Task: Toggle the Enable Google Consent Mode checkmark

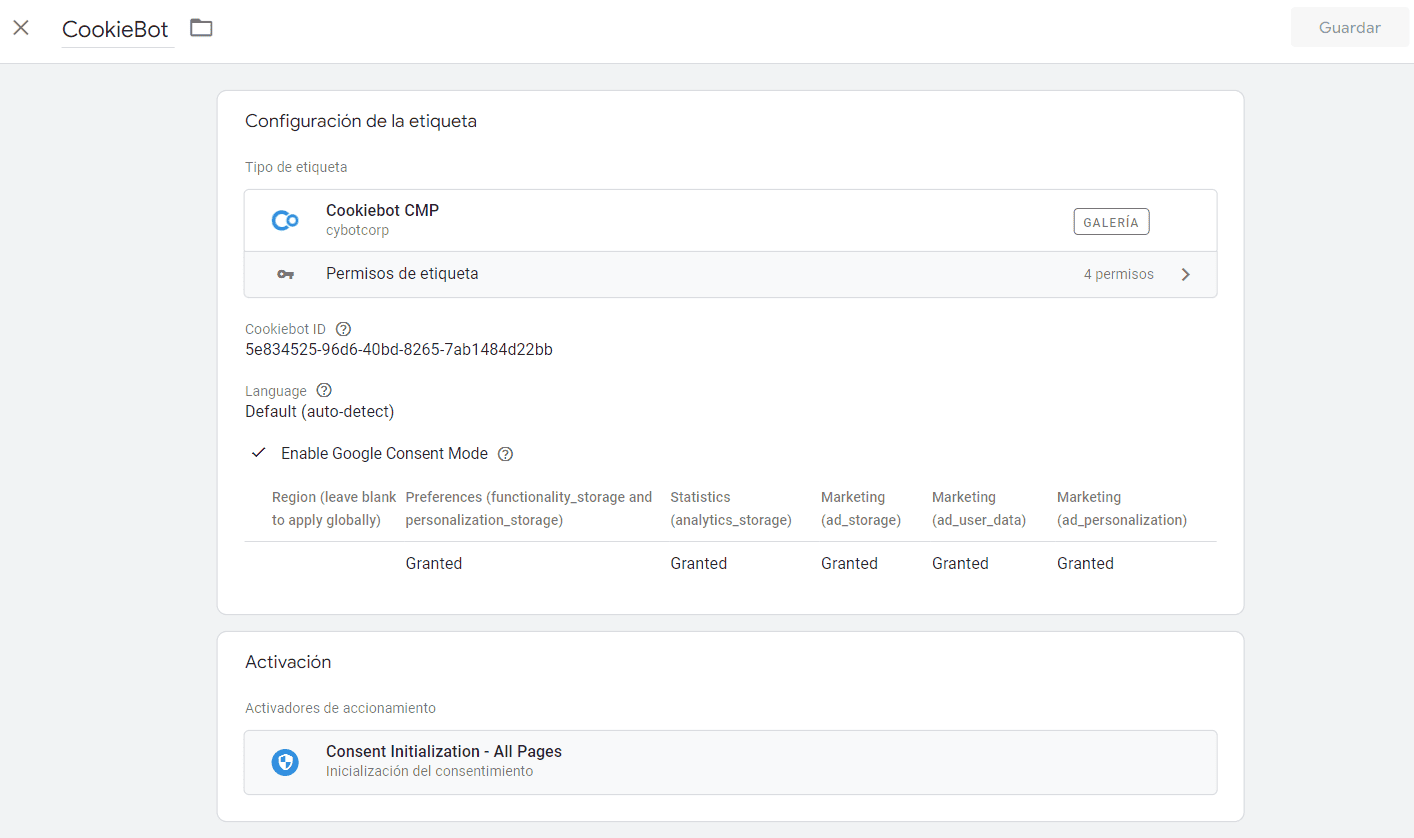Action: (x=259, y=453)
